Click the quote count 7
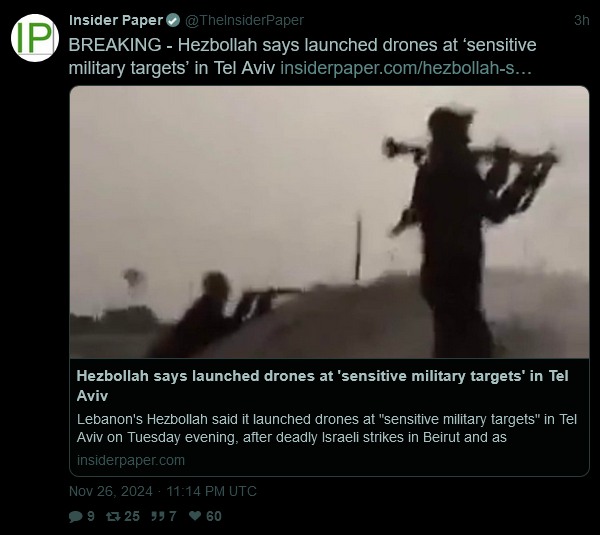 (x=173, y=517)
